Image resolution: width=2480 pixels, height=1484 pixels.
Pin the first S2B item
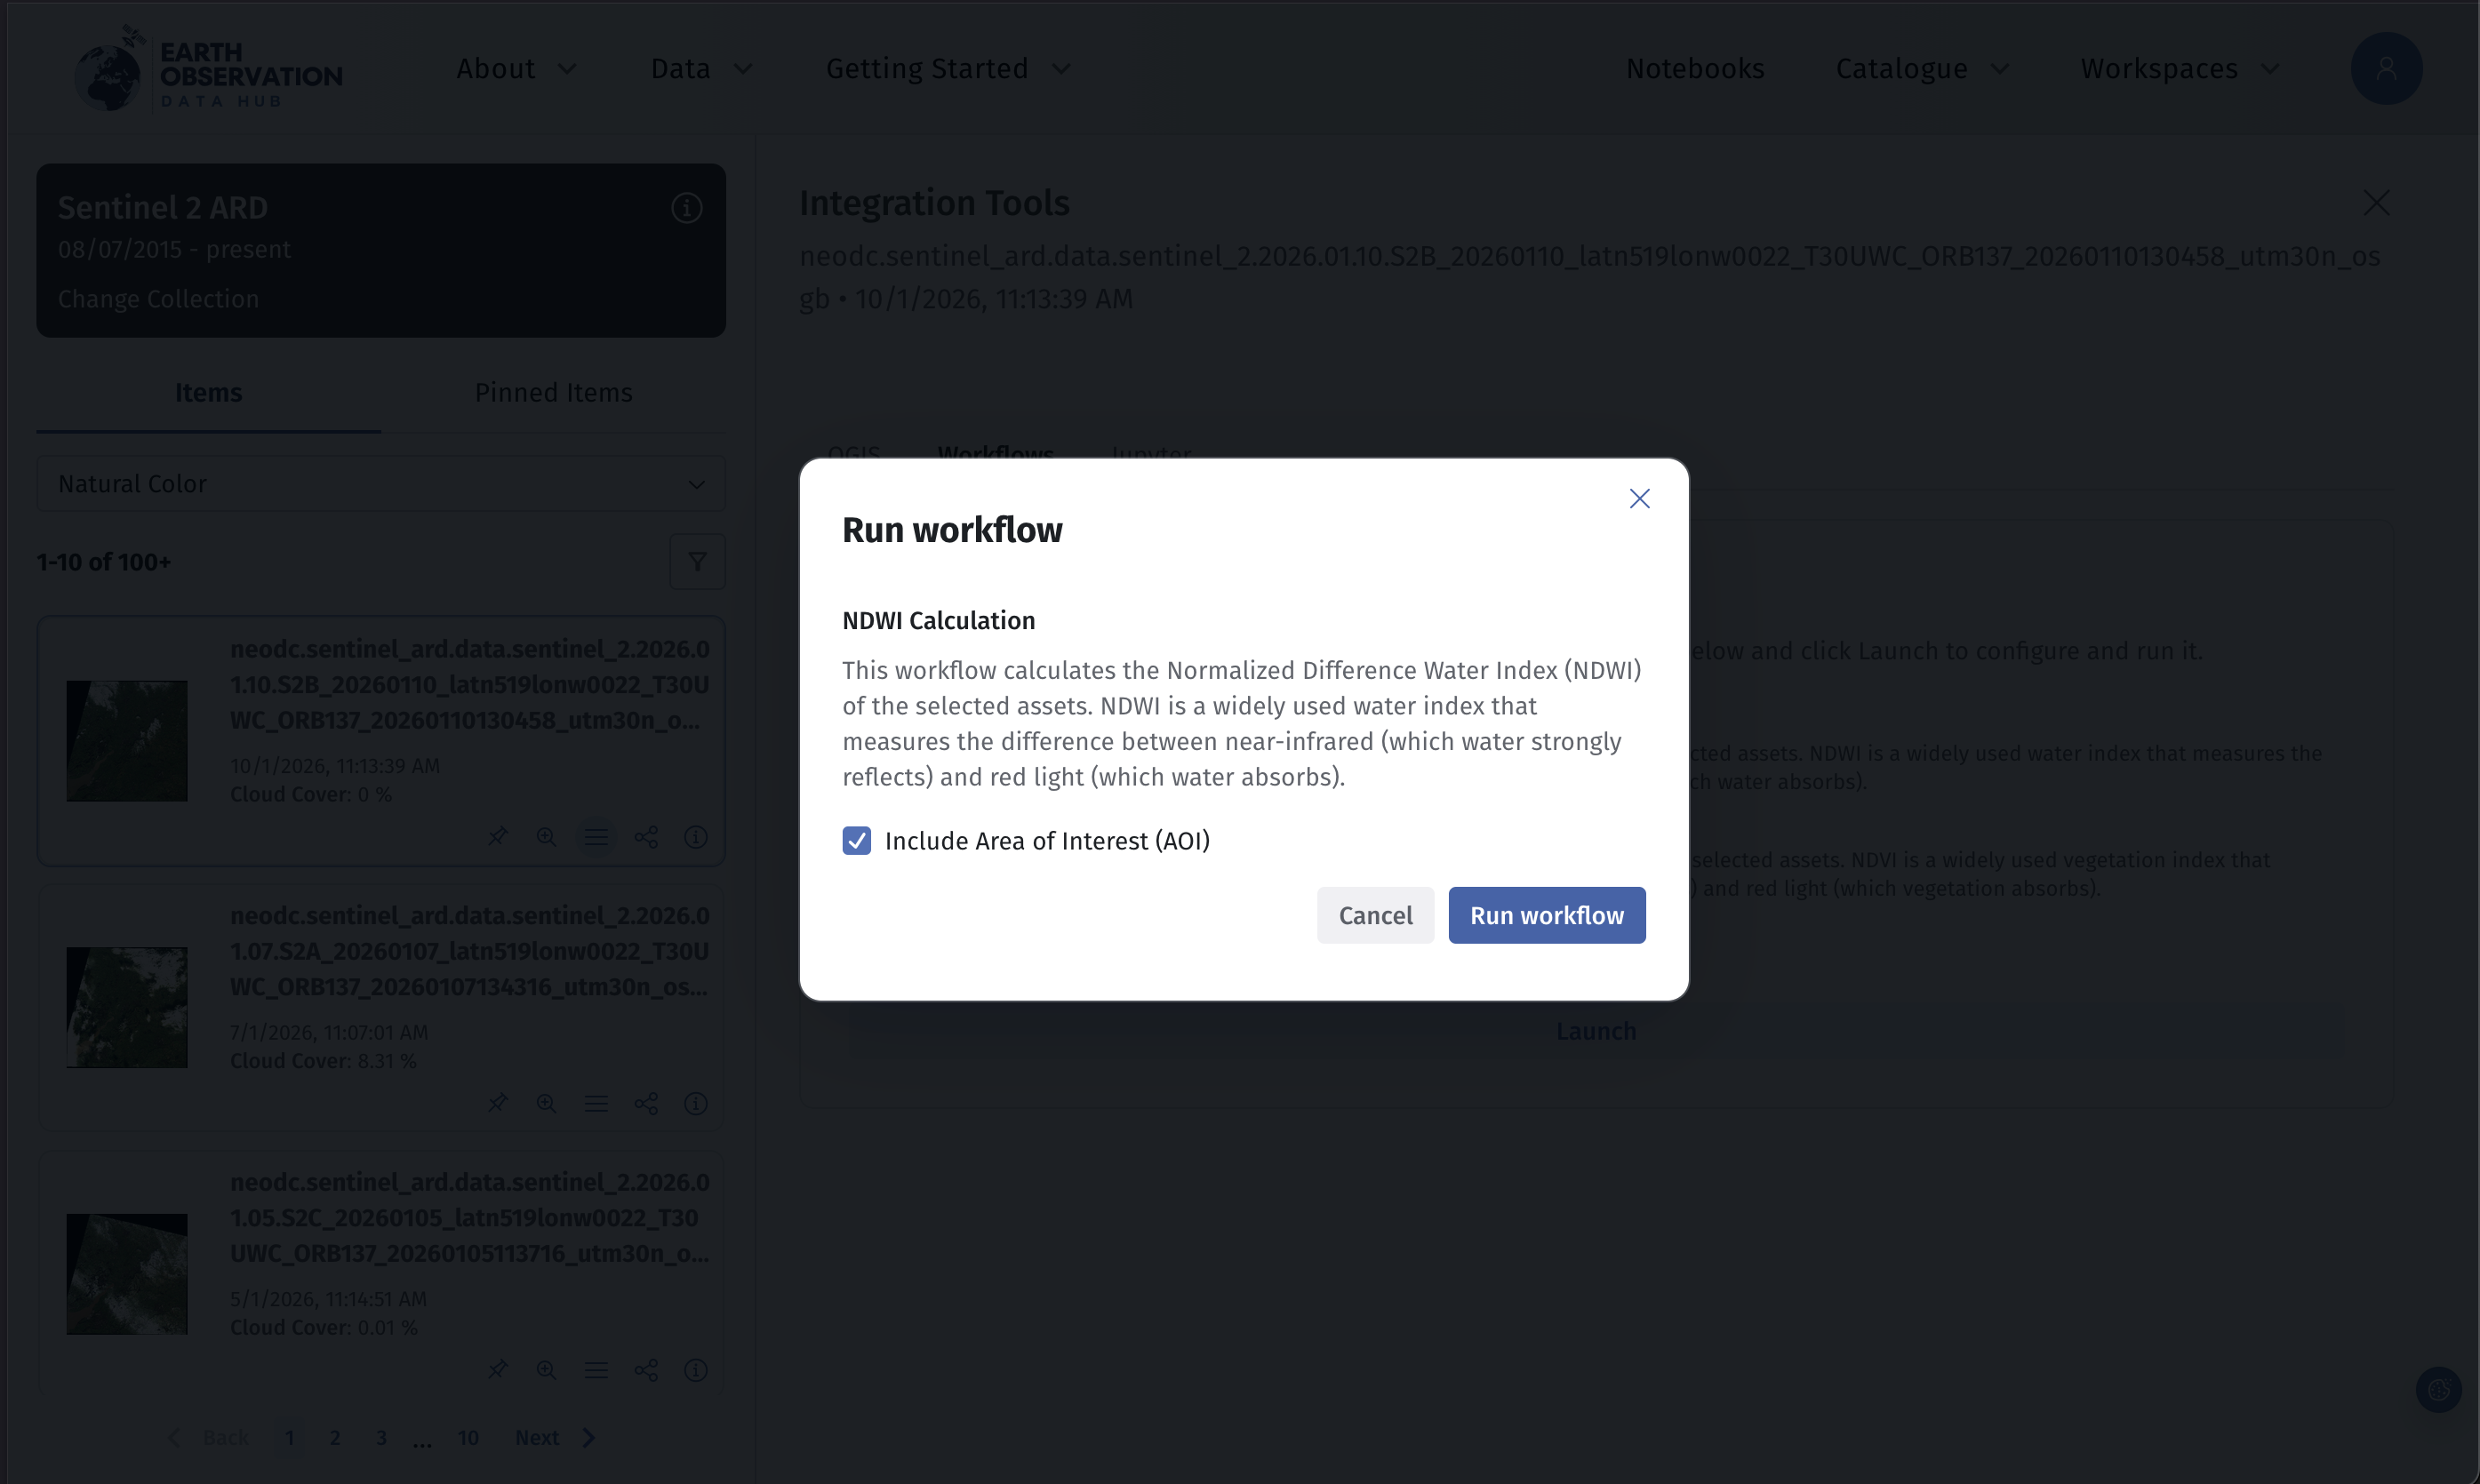[x=497, y=837]
